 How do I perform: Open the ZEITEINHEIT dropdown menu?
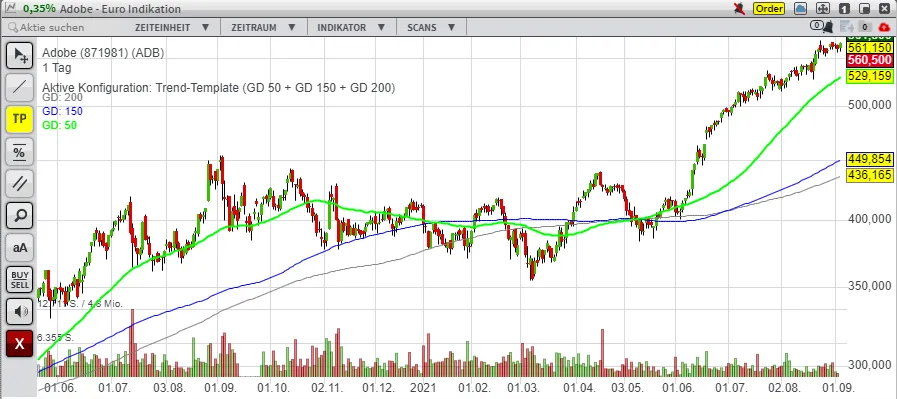pos(172,27)
